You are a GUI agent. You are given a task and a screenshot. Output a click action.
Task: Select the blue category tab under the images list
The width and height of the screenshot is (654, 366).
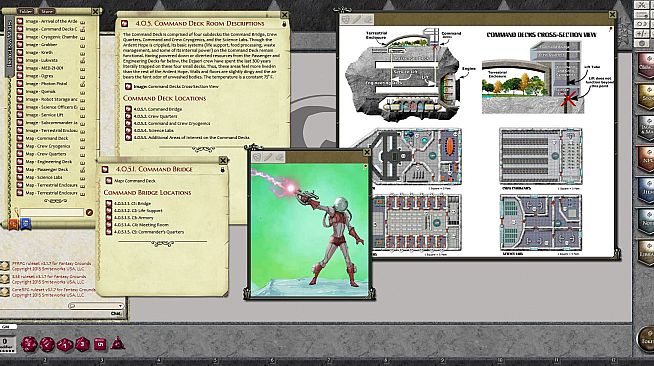pyautogui.click(x=25, y=224)
